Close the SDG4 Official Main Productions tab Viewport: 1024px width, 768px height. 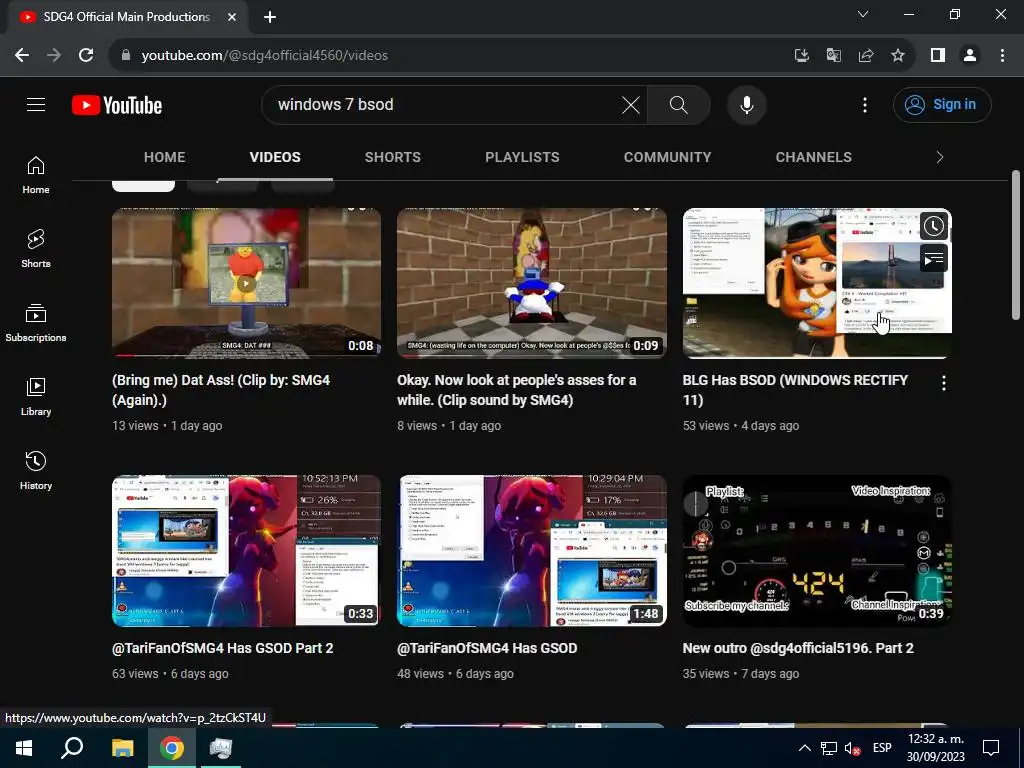(x=232, y=17)
